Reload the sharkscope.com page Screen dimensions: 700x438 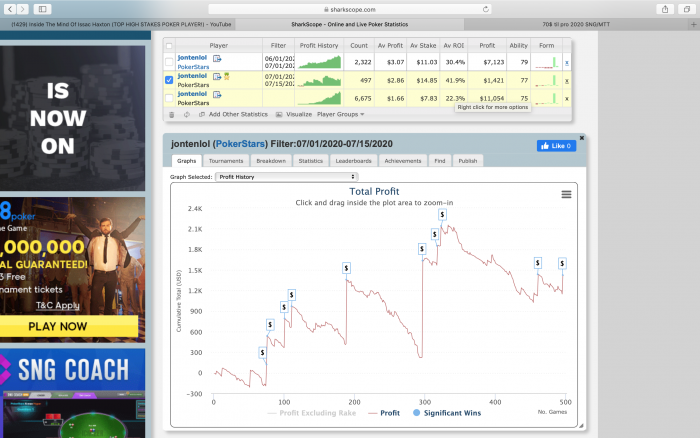coord(486,9)
